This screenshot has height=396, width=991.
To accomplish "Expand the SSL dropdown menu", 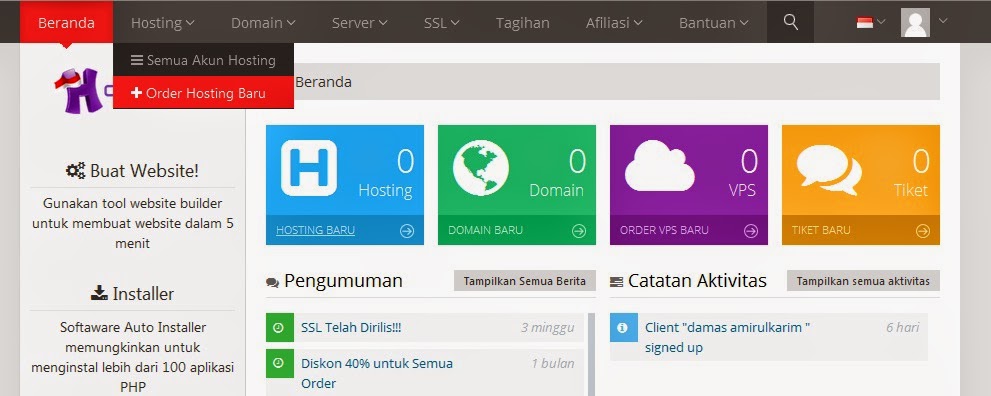I will coord(442,23).
